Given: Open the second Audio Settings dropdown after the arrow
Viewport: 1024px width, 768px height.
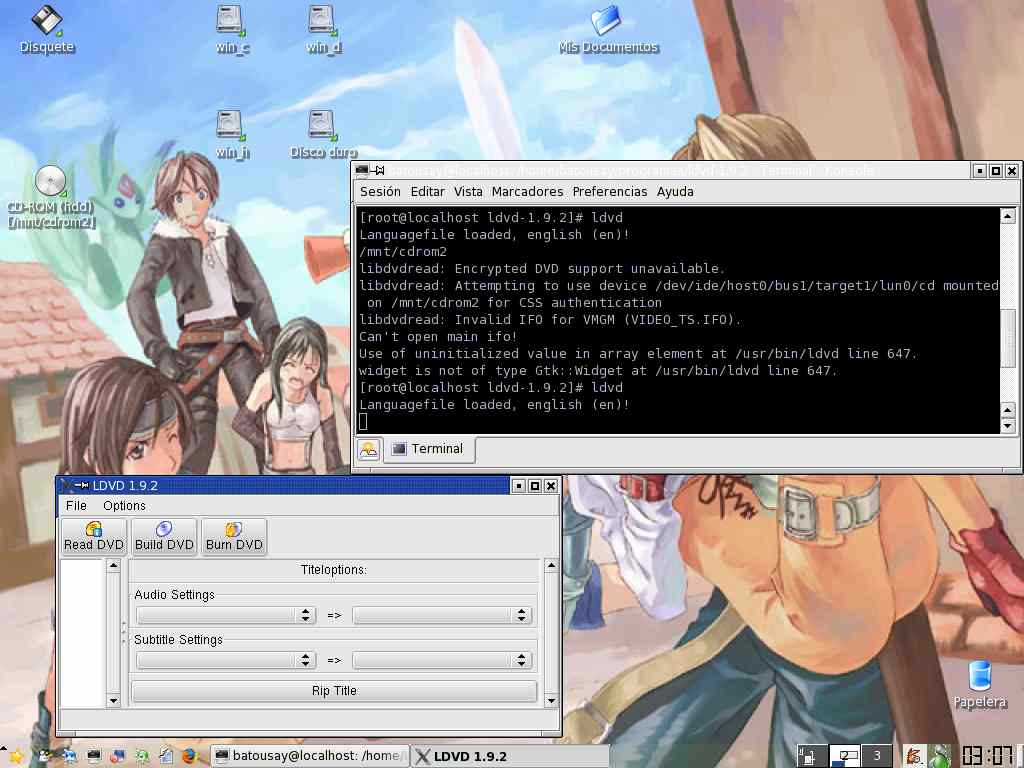Looking at the screenshot, I should (x=442, y=615).
